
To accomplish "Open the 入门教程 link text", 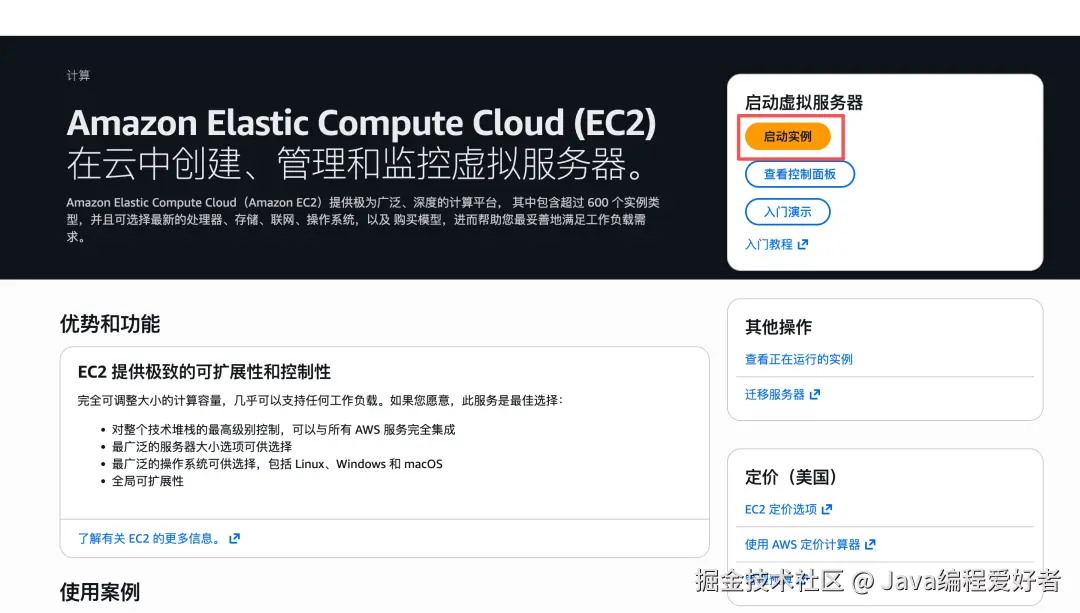I will click(x=768, y=244).
